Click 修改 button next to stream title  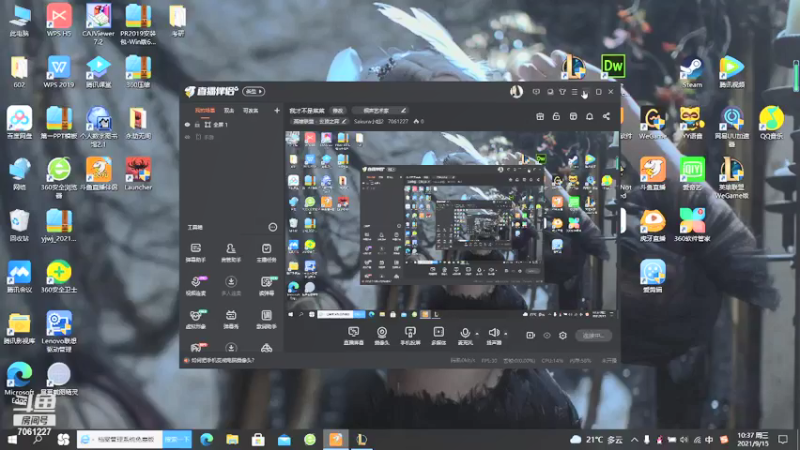click(x=338, y=110)
